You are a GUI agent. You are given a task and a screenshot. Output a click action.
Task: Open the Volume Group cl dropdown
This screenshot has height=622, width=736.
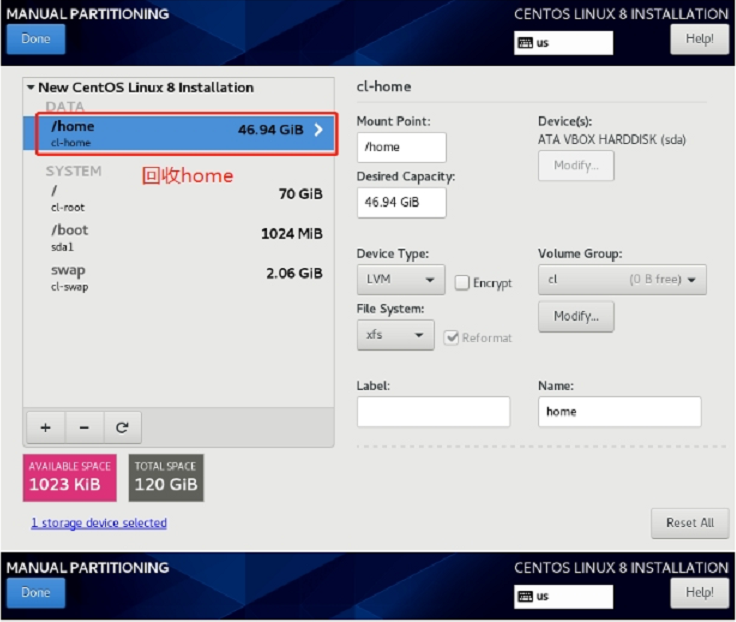622,279
